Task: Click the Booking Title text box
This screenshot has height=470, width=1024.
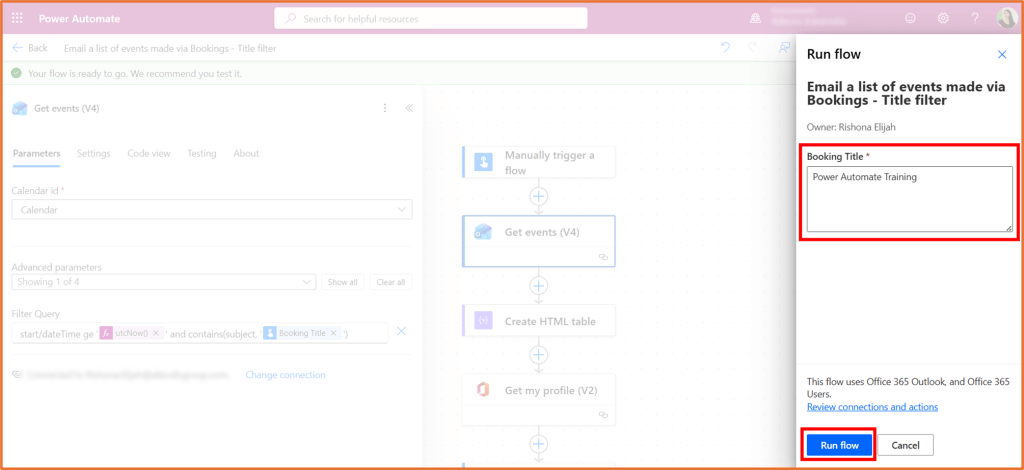Action: [x=910, y=199]
